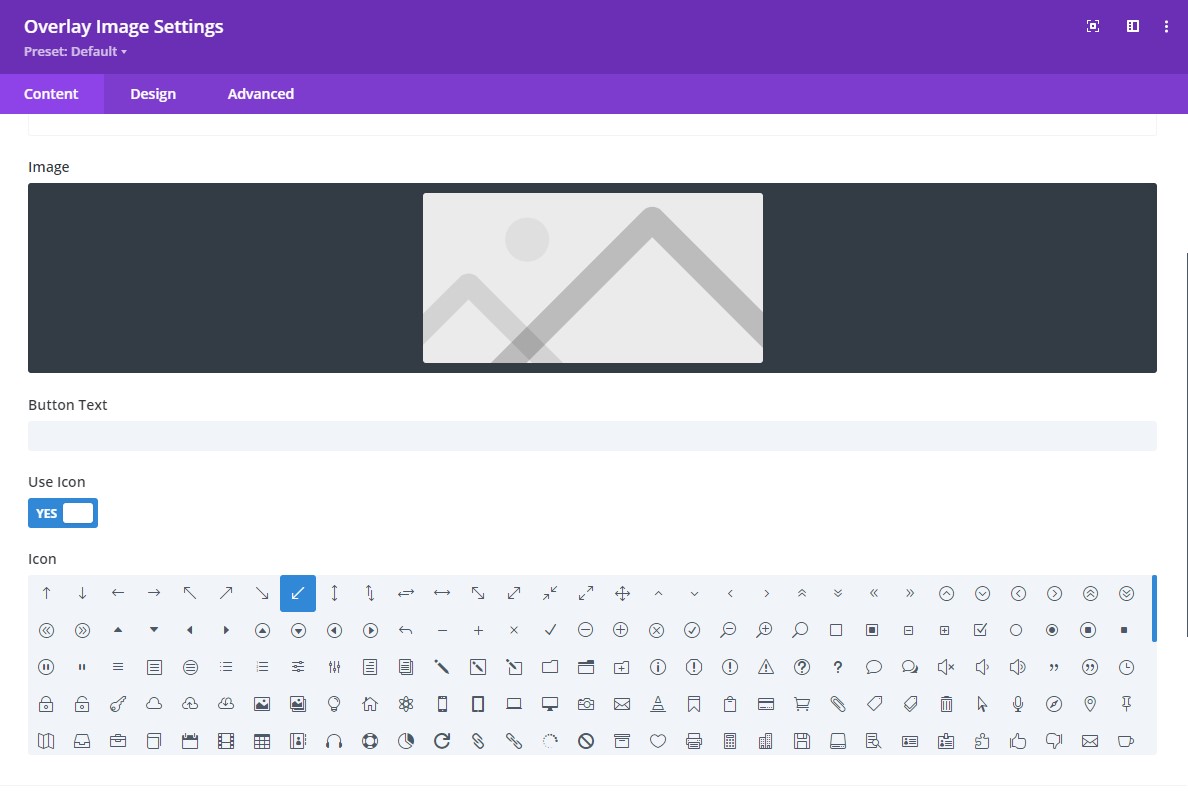Pick the pushpin icon
The height and width of the screenshot is (796, 1188).
pos(1126,704)
